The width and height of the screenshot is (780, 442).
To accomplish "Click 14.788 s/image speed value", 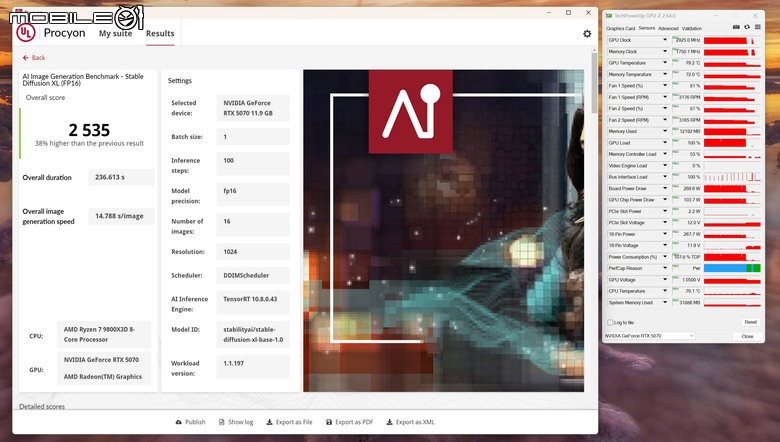I will click(x=121, y=216).
